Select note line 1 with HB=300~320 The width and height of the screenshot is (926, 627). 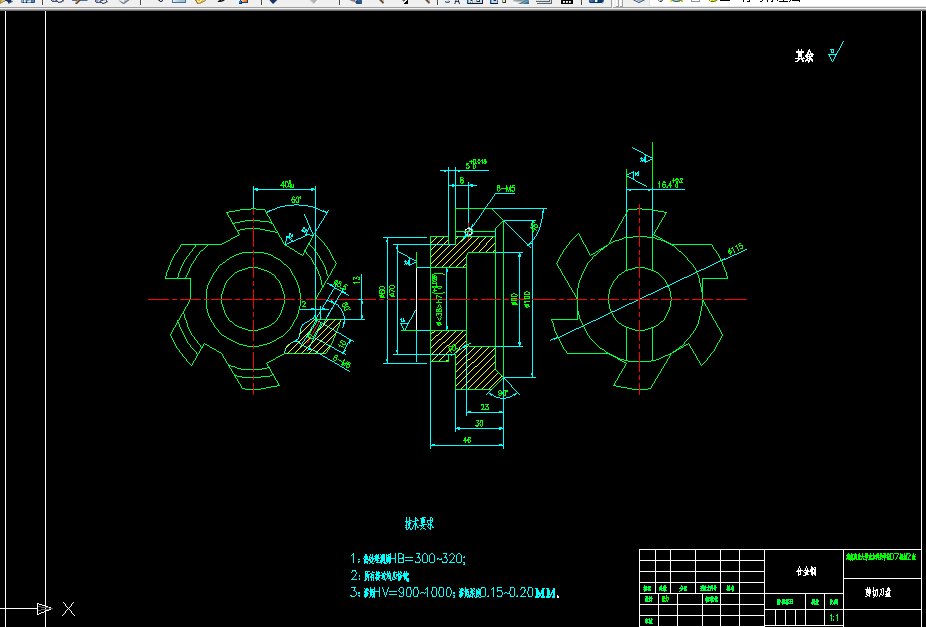pos(407,559)
